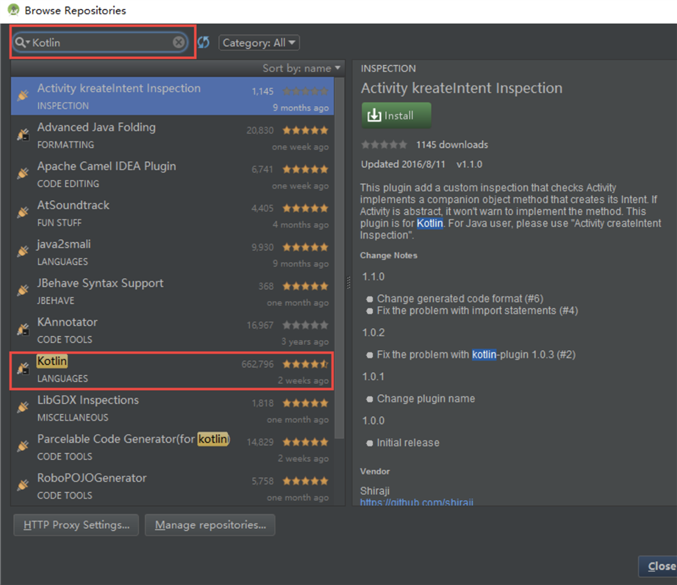Screen dimensions: 677x585
Task: Click Advanced Java Folding star rating
Action: click(305, 130)
